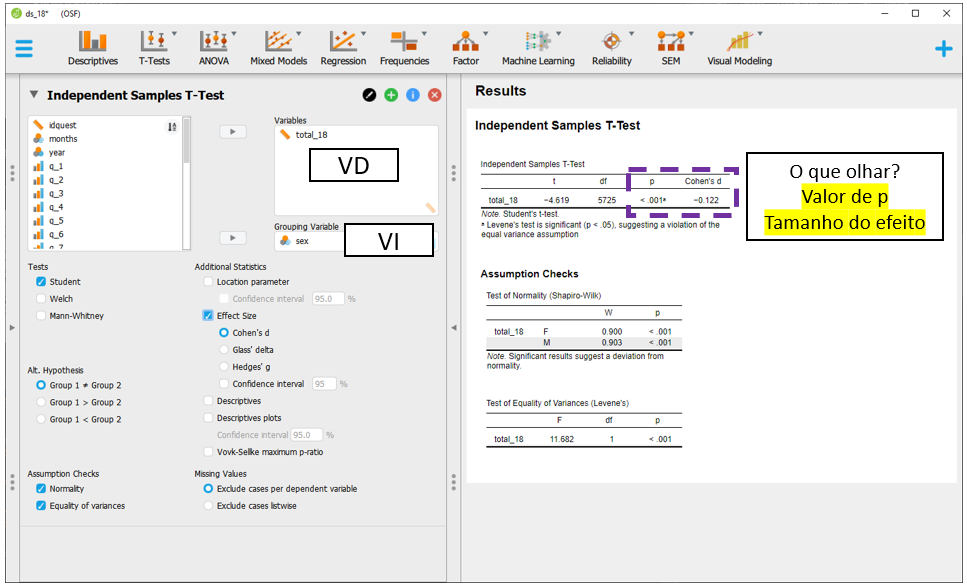Screen dimensions: 967x586
Task: Enable the Location parameter checkbox
Action: (208, 281)
